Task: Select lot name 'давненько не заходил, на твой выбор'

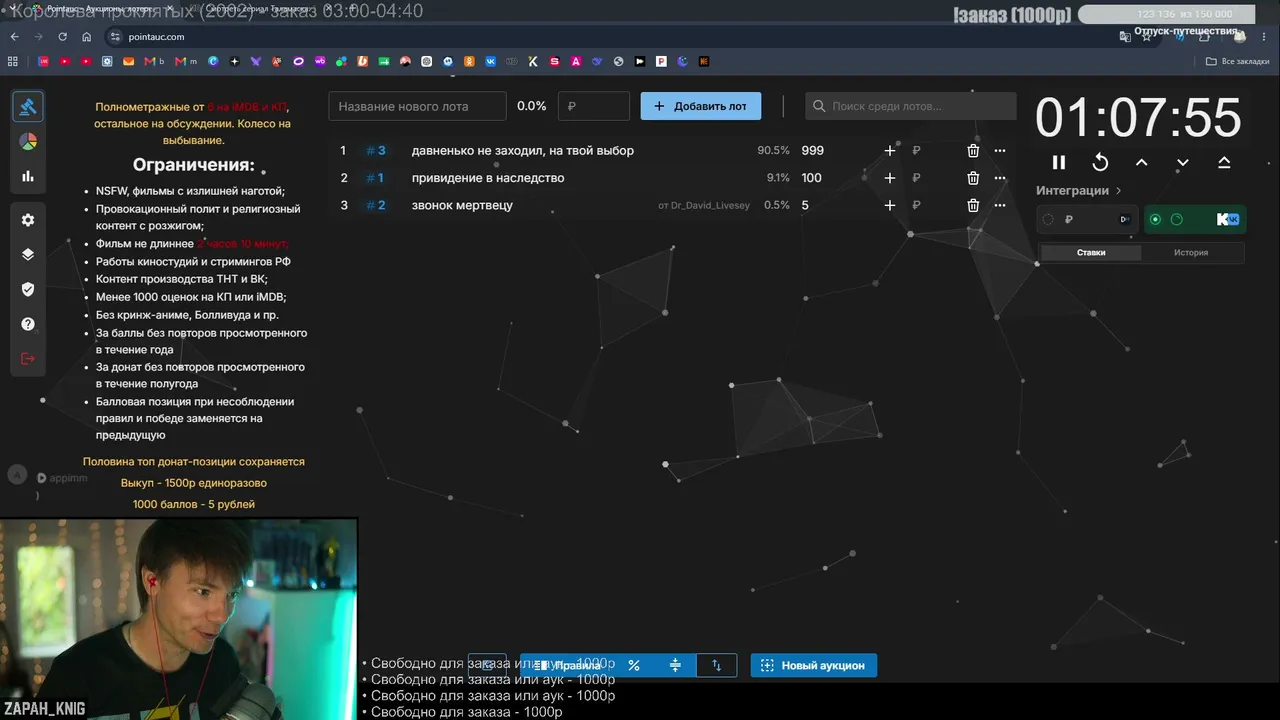Action: (x=523, y=151)
